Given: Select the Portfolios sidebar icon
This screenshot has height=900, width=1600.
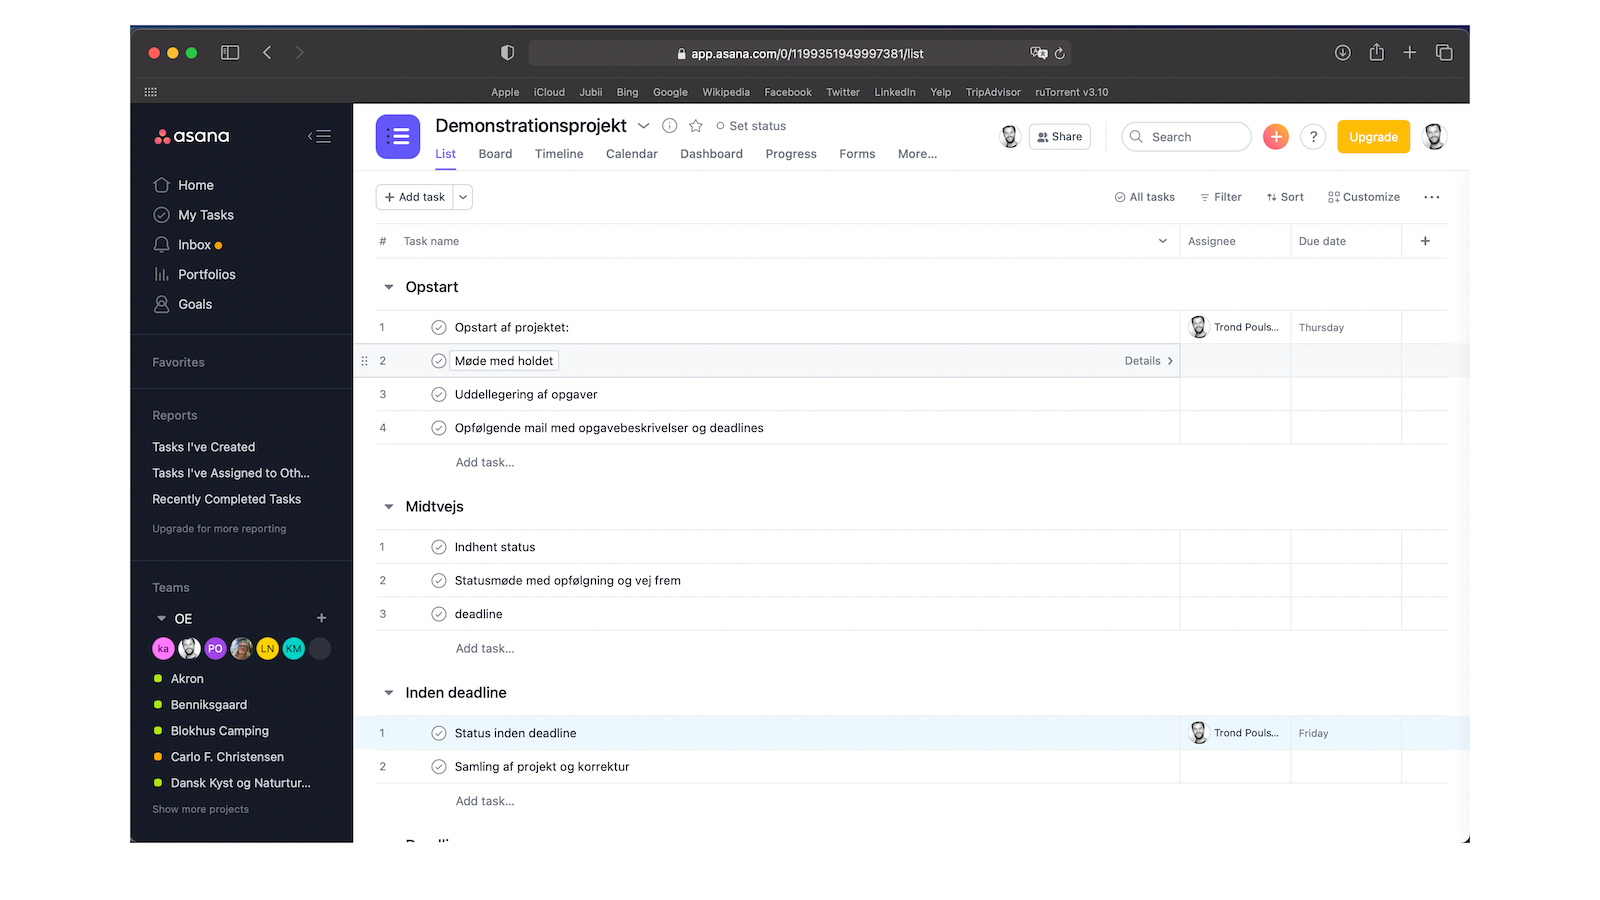Looking at the screenshot, I should 161,274.
